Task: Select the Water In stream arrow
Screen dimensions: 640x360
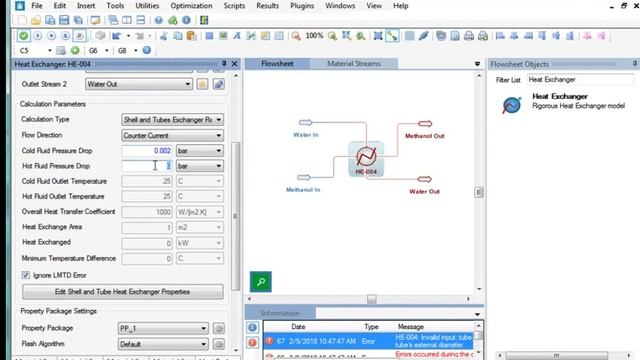Action: coord(306,122)
